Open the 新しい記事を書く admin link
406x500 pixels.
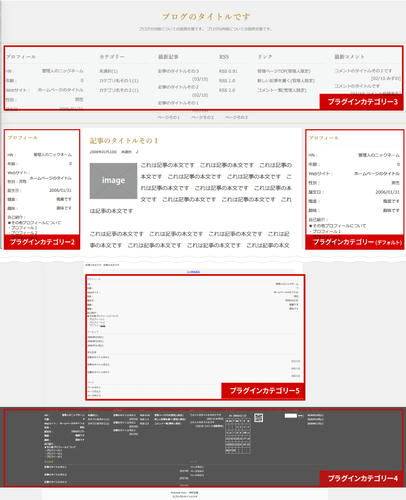[x=286, y=81]
